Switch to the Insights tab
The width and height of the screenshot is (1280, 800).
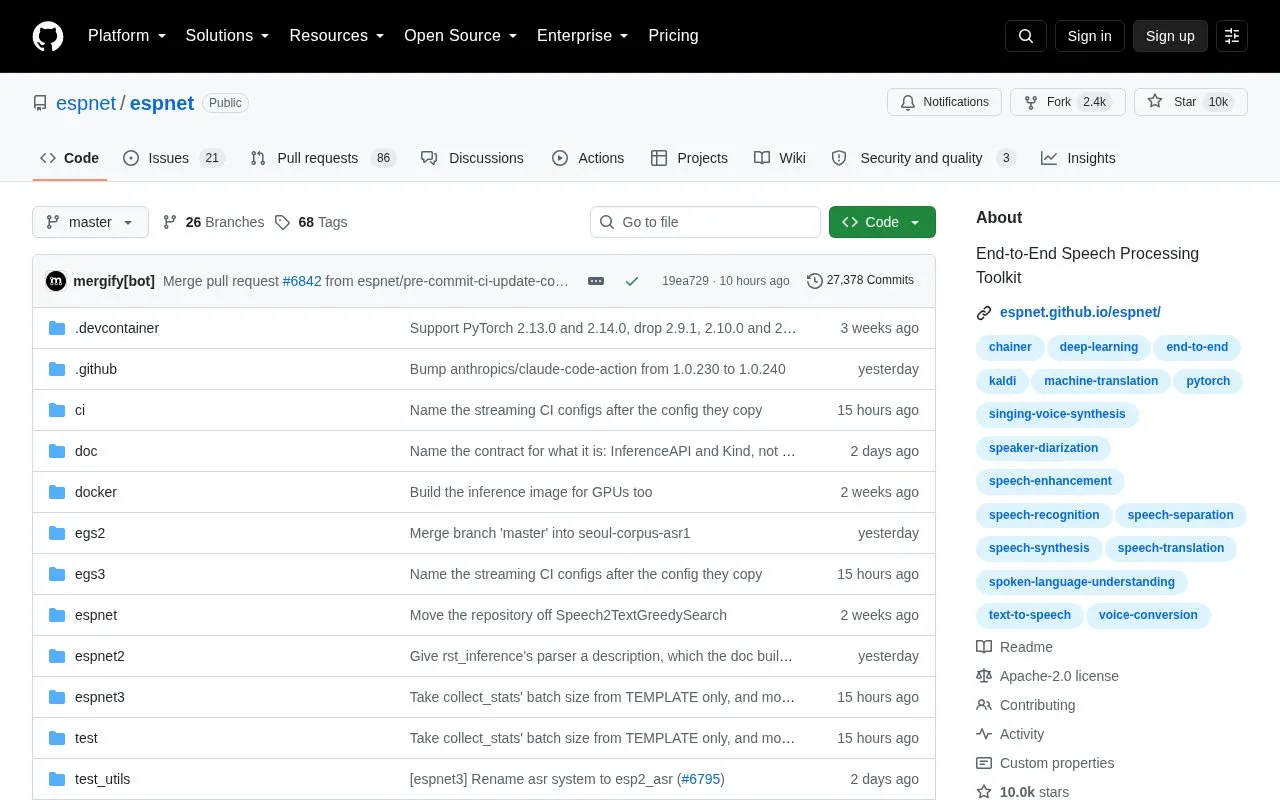pos(1078,158)
